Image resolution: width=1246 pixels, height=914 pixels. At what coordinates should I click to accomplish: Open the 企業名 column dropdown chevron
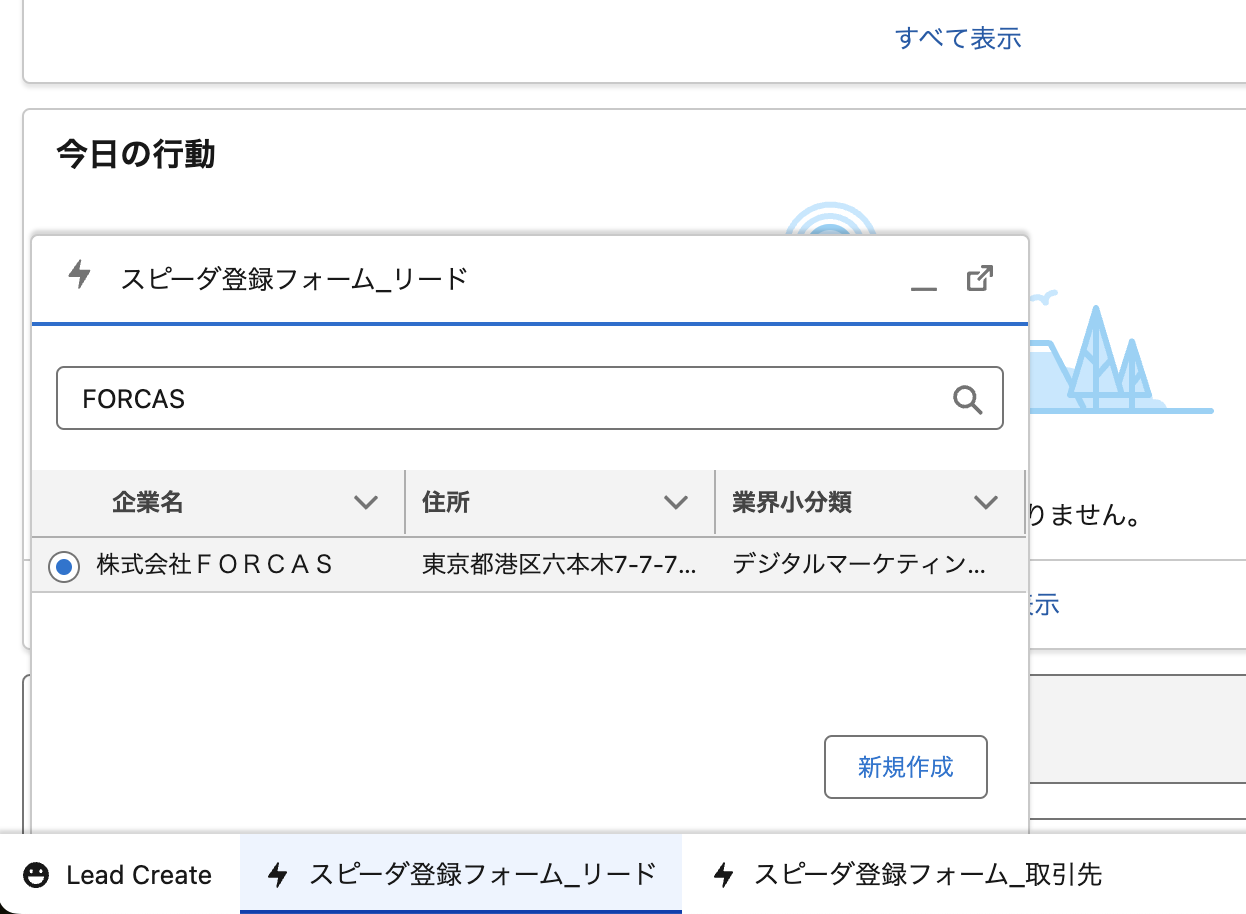click(366, 502)
